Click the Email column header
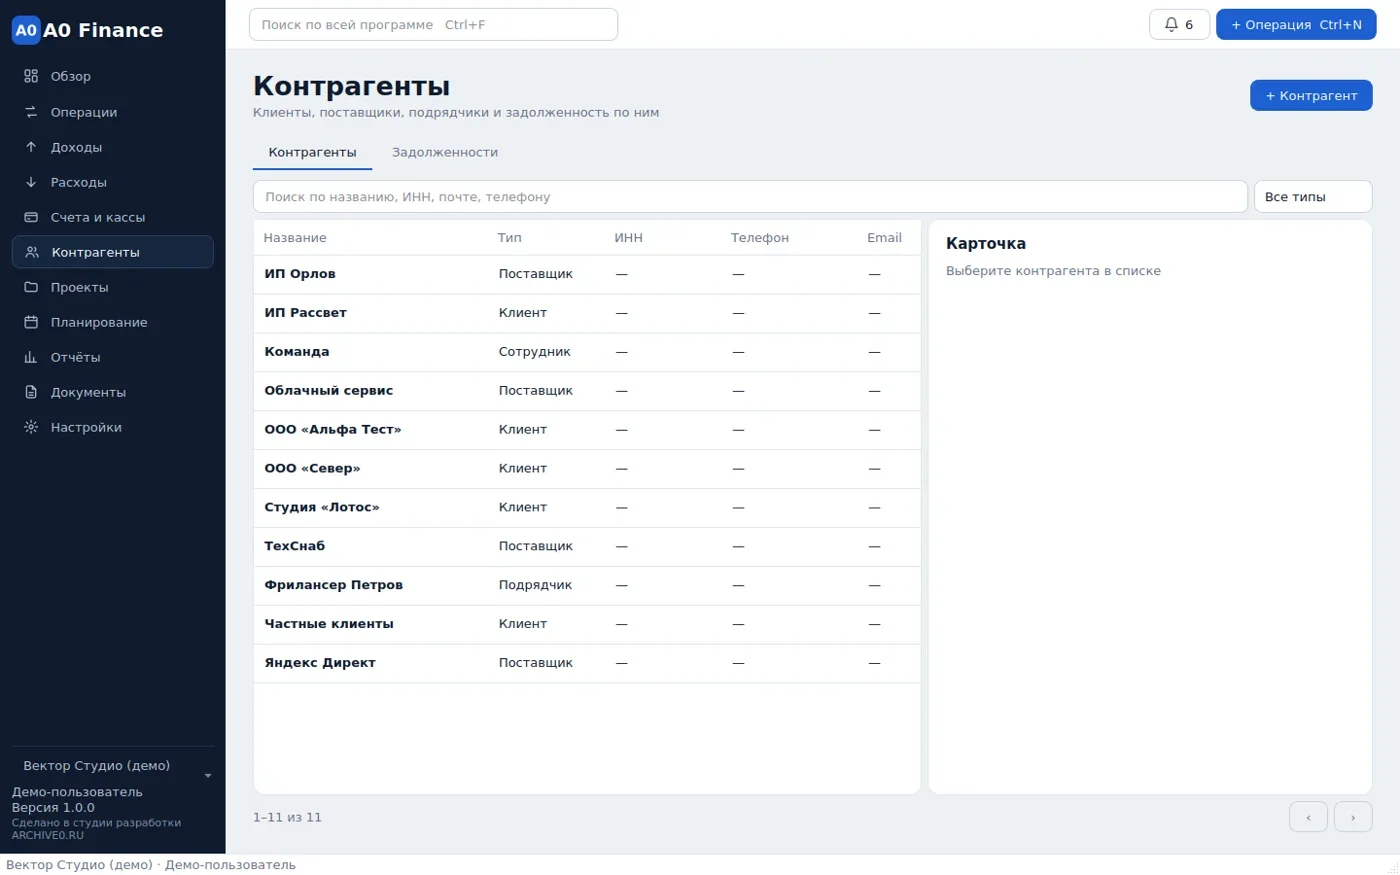Image resolution: width=1400 pixels, height=875 pixels. point(884,238)
